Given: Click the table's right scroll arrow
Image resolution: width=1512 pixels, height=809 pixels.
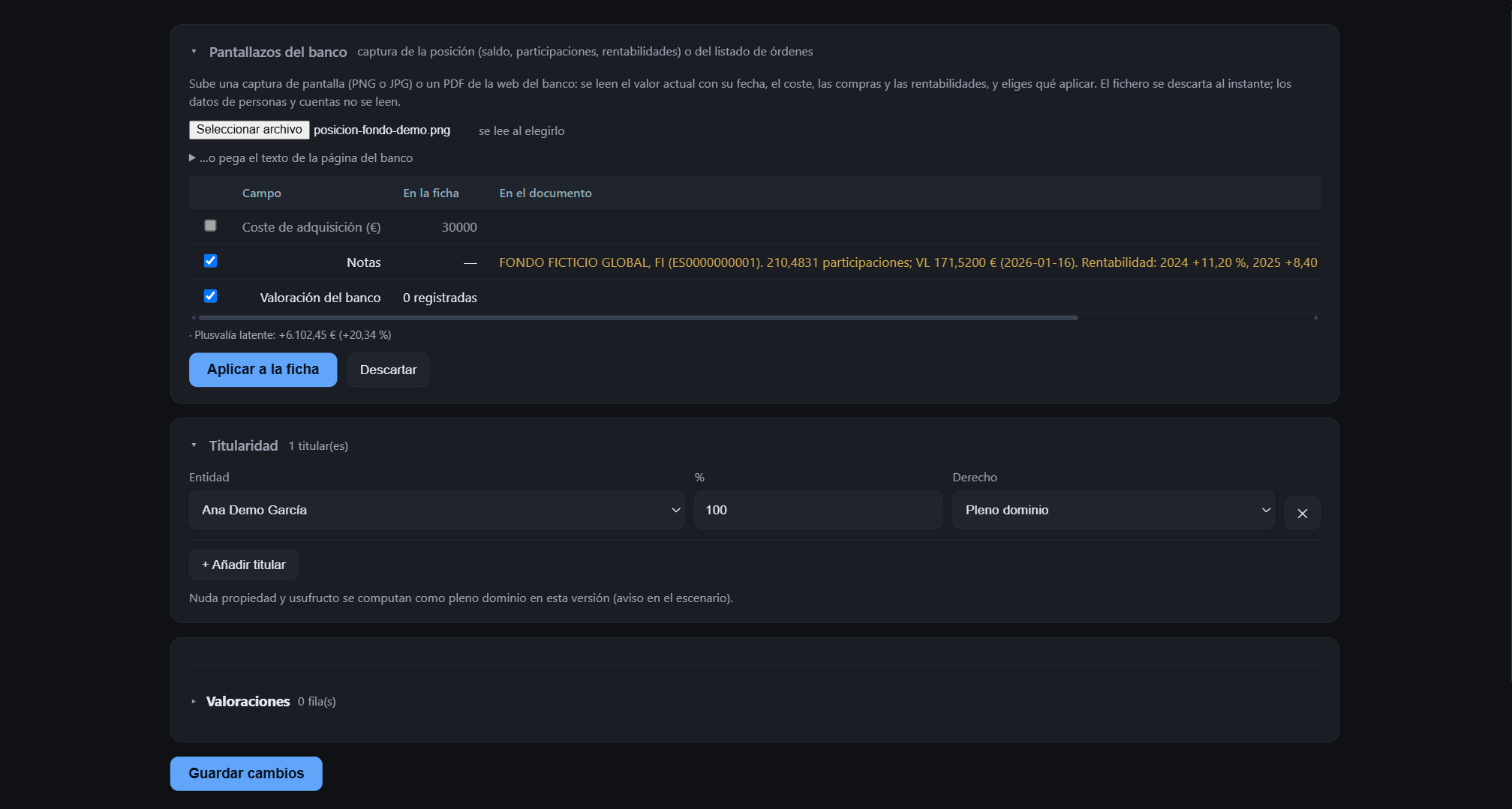Looking at the screenshot, I should click(x=1316, y=318).
